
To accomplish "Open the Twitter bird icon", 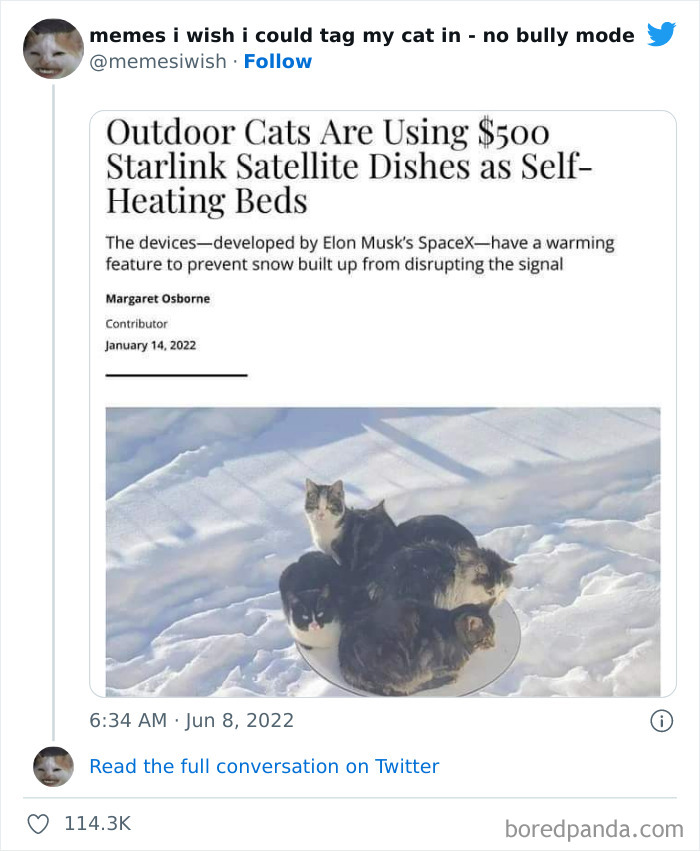I will tap(662, 33).
